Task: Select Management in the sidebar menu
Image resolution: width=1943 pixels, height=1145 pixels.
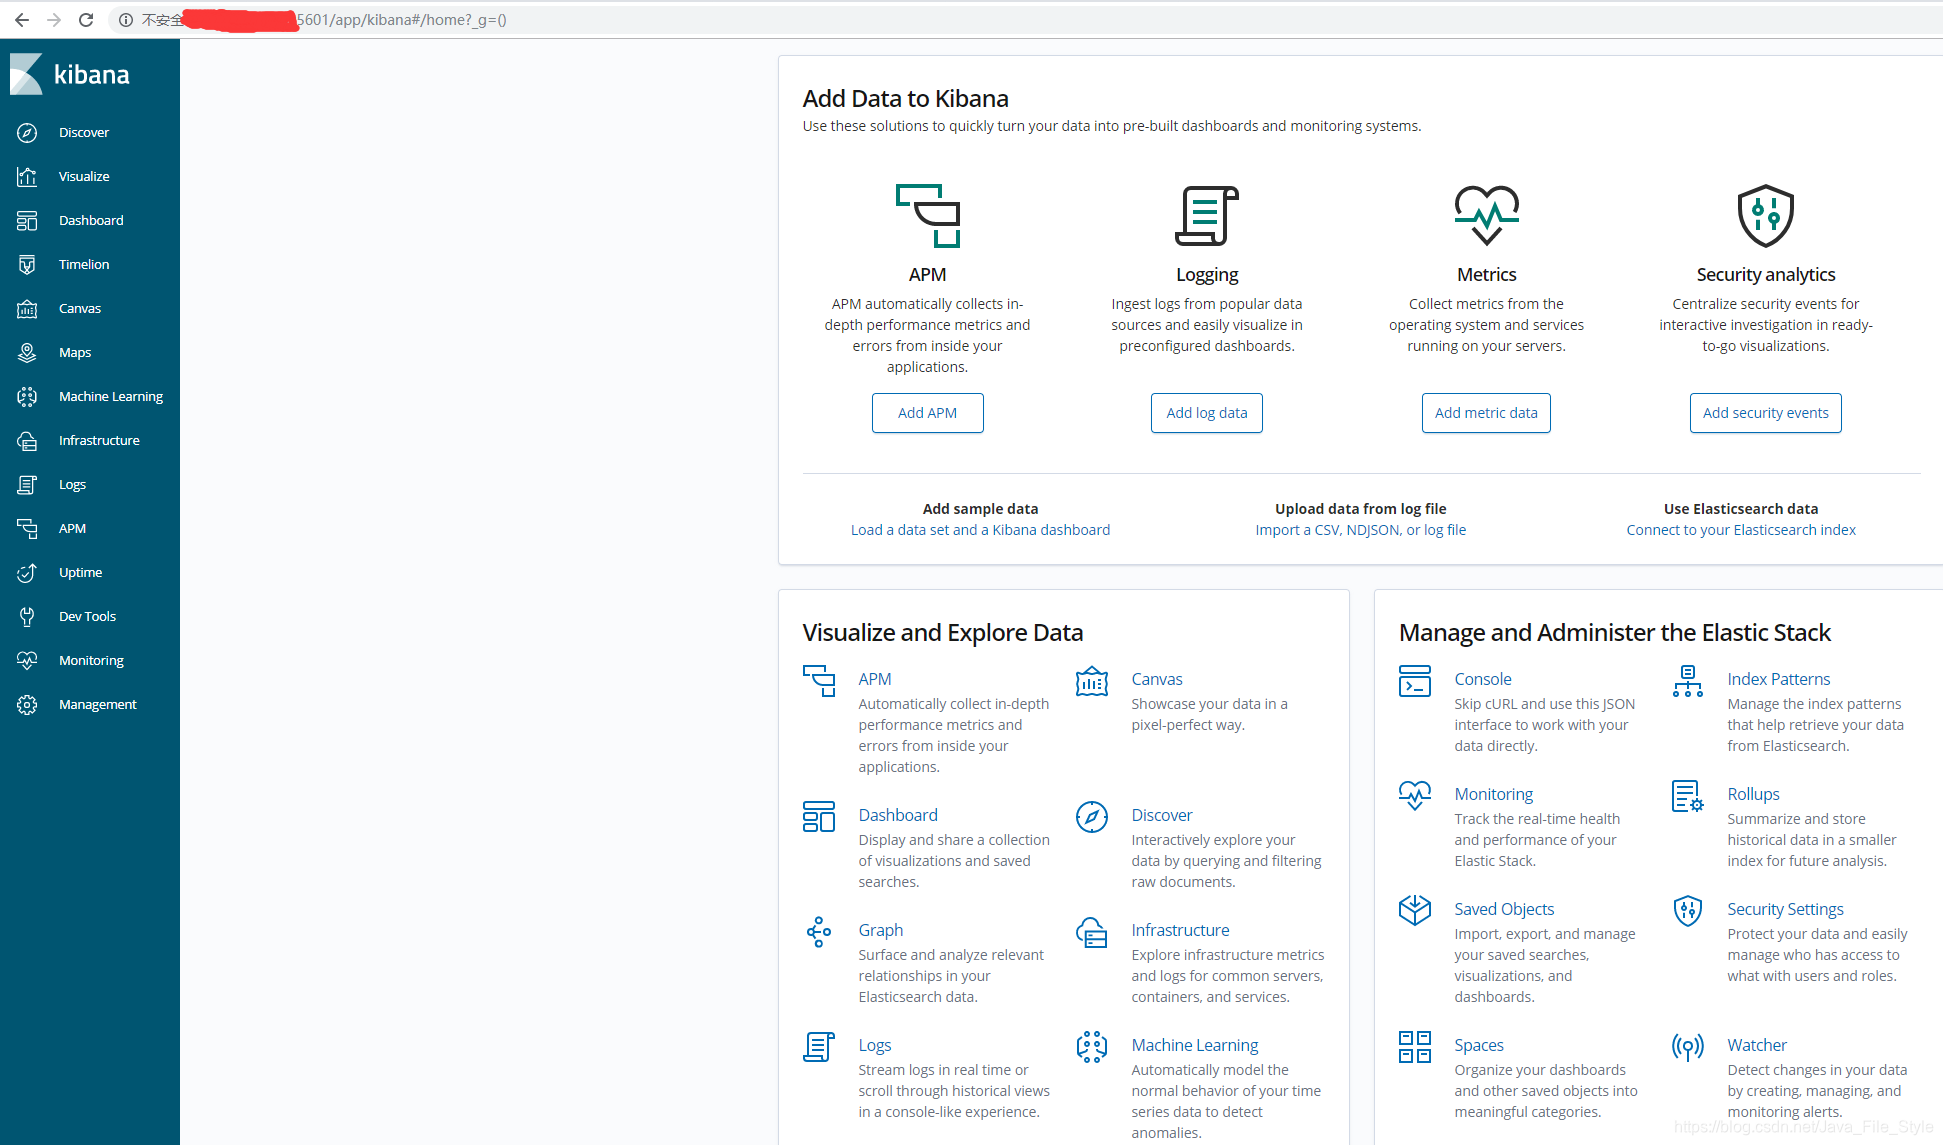Action: [x=98, y=705]
